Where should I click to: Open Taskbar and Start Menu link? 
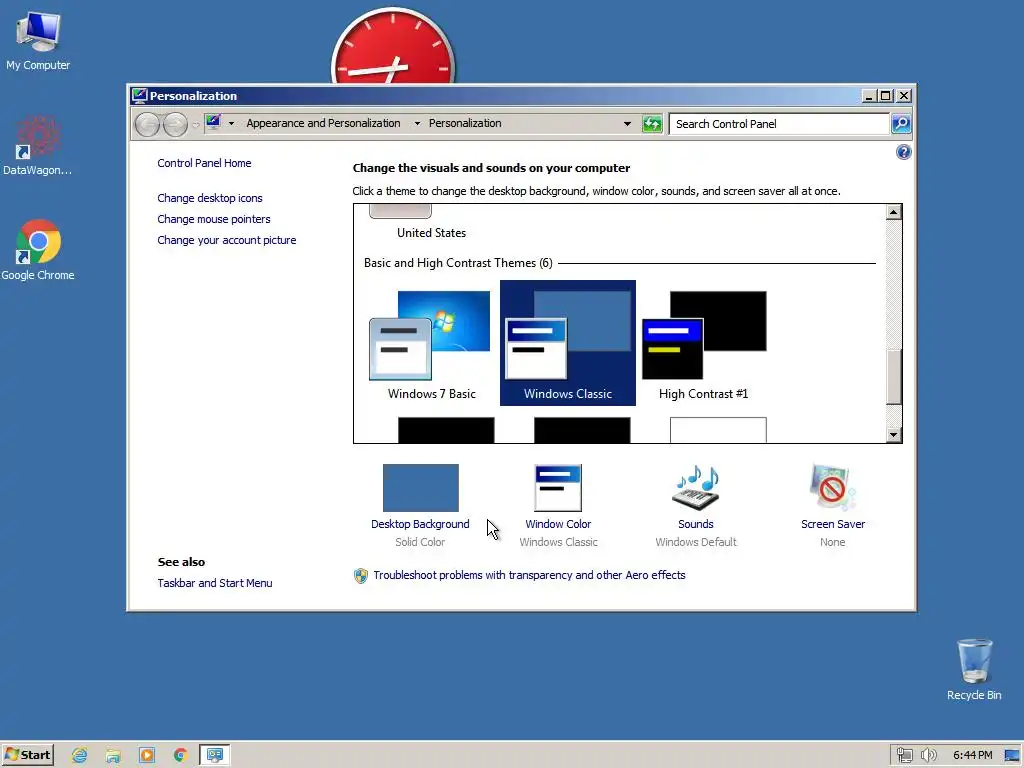tap(215, 583)
